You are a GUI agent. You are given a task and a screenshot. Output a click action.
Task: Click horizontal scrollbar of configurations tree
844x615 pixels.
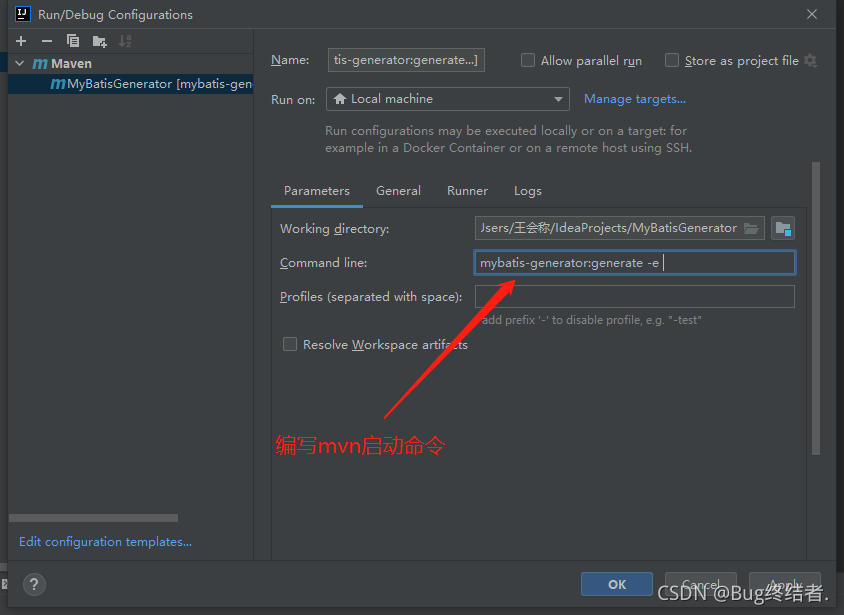94,518
